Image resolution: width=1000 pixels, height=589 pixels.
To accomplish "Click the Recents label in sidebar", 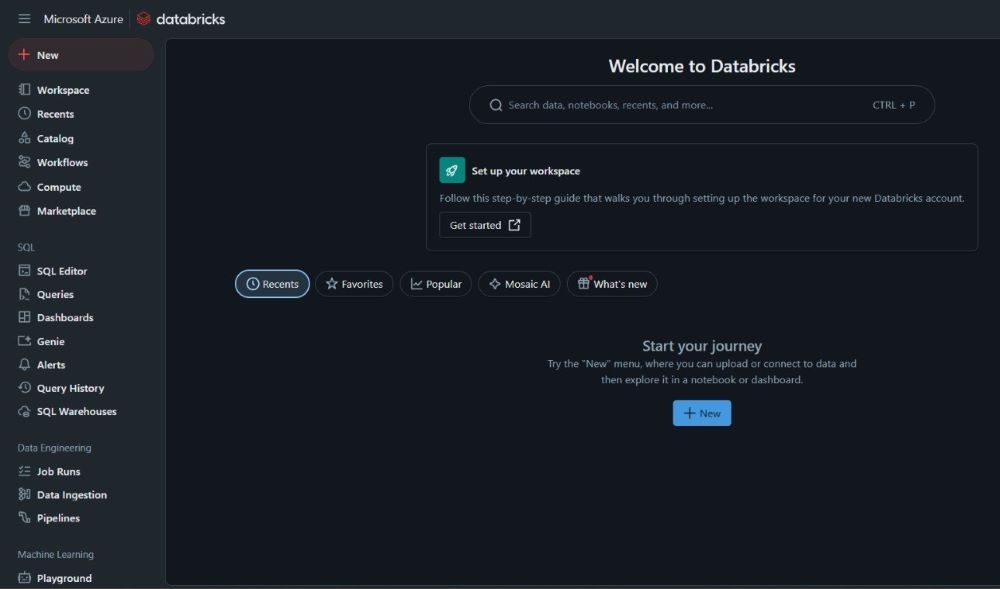I will [x=55, y=114].
